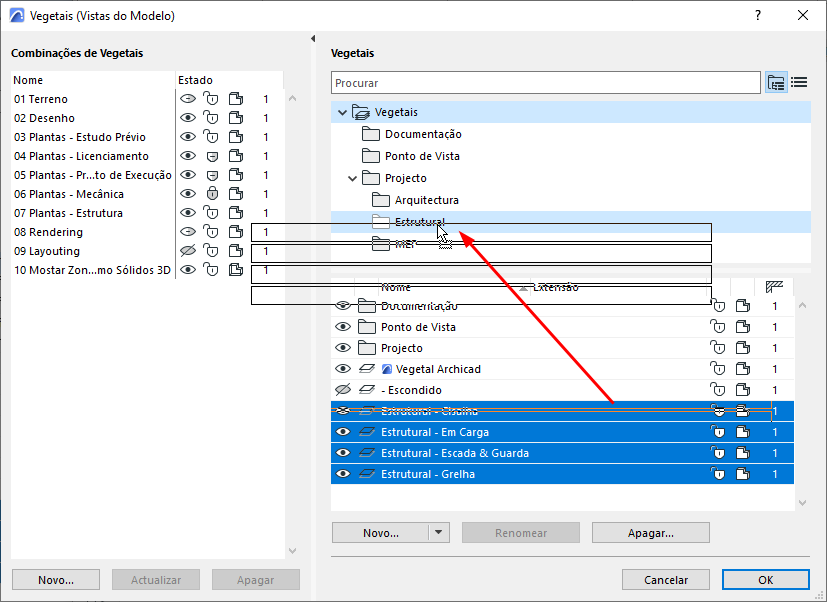The height and width of the screenshot is (602, 827).
Task: Click intersection priority column header icon
Action: coord(773,287)
